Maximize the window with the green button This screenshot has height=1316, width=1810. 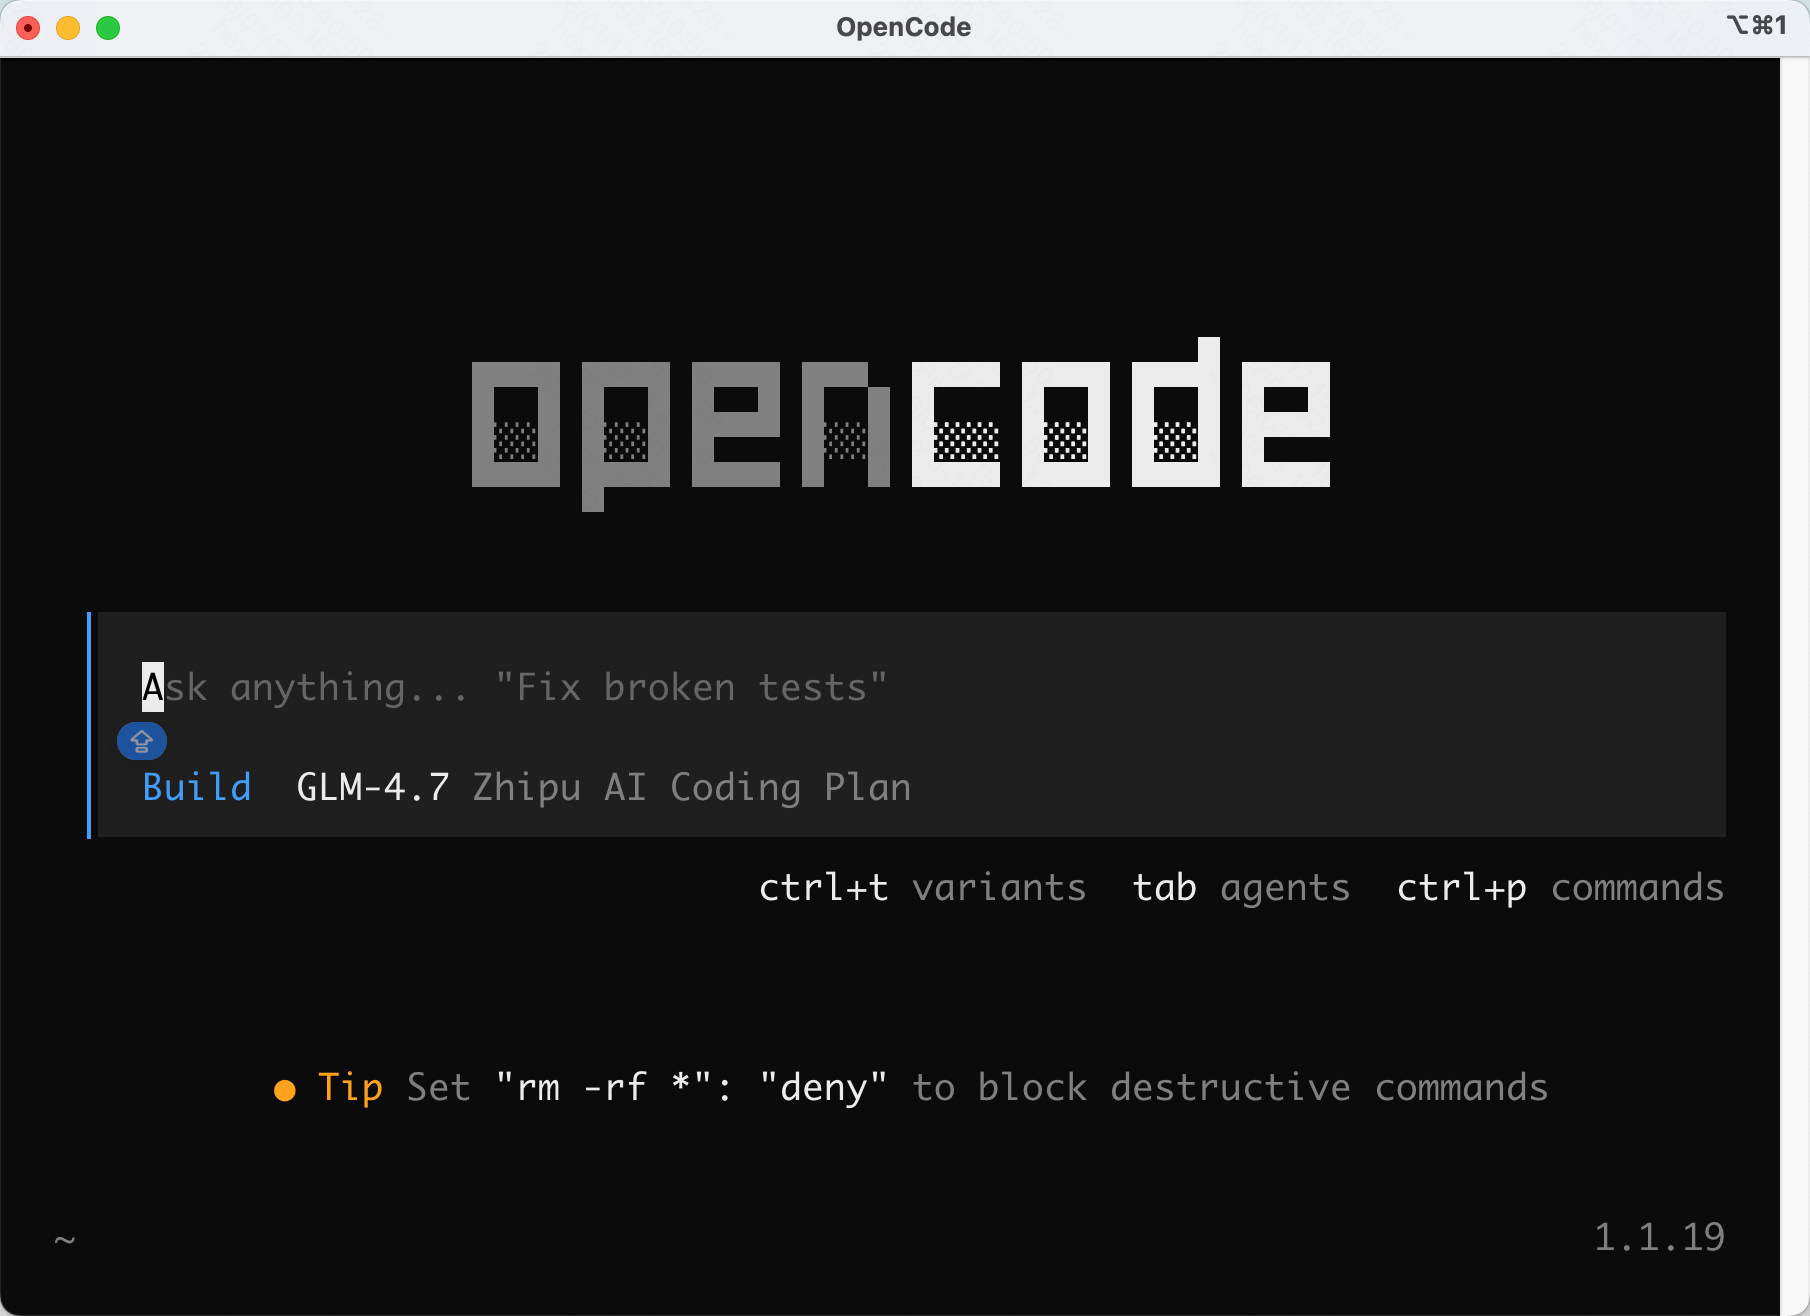(108, 28)
